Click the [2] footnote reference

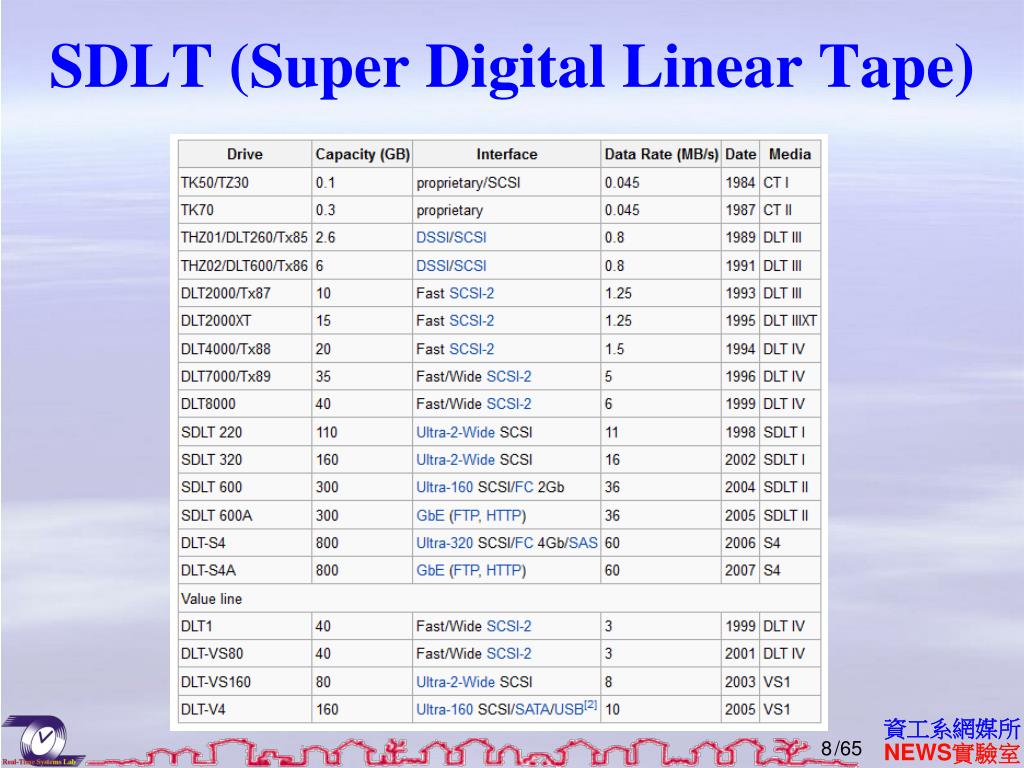click(590, 705)
